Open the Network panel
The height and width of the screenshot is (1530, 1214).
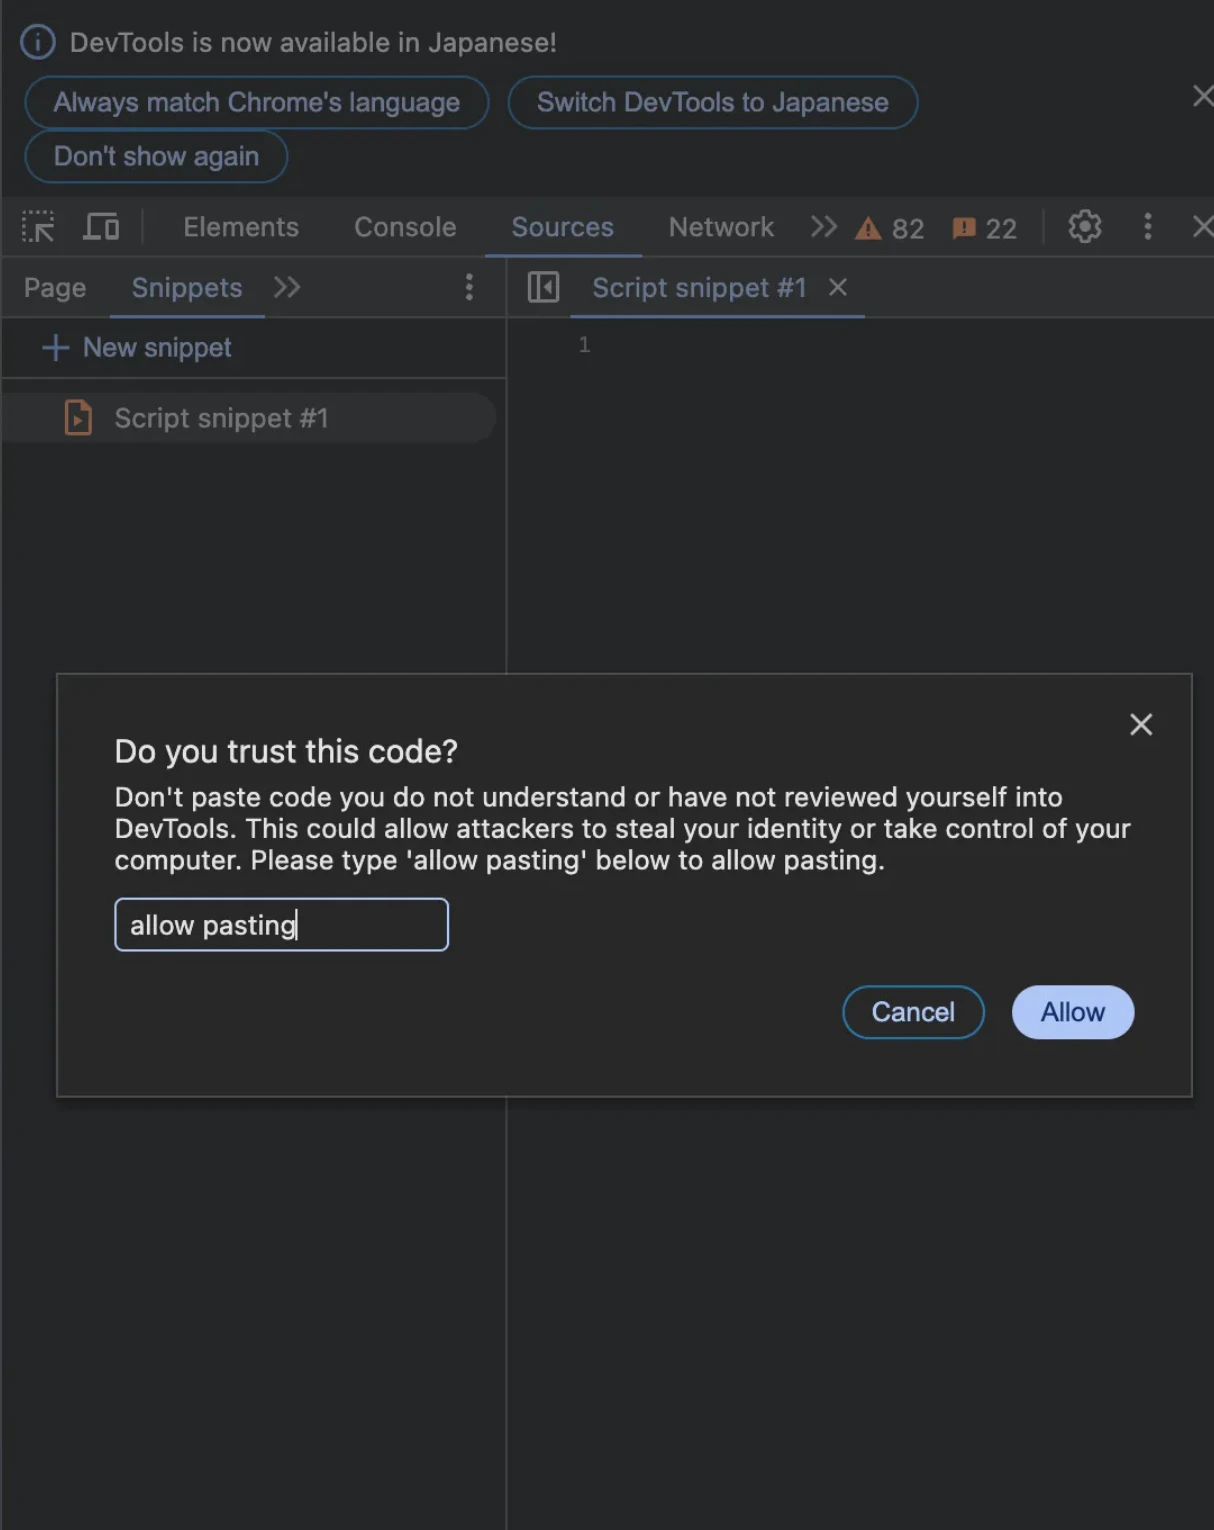click(x=721, y=227)
